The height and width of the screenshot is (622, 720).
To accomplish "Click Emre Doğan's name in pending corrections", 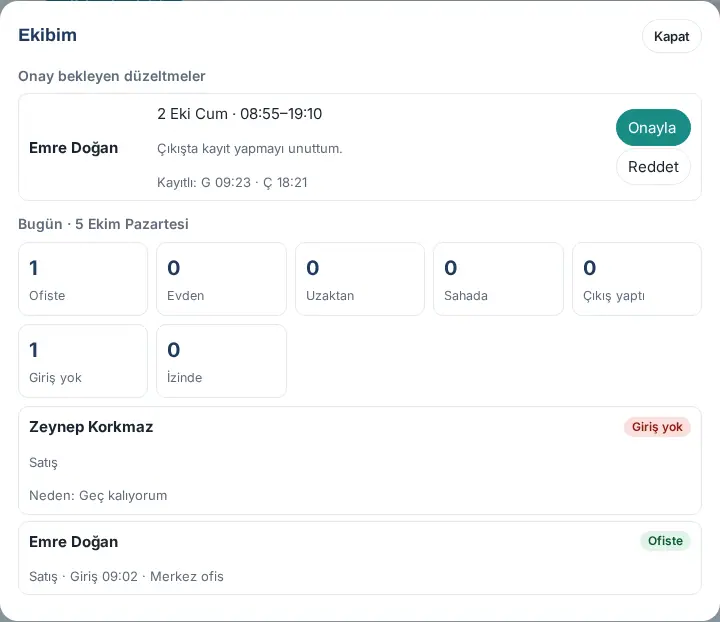I will tap(73, 148).
